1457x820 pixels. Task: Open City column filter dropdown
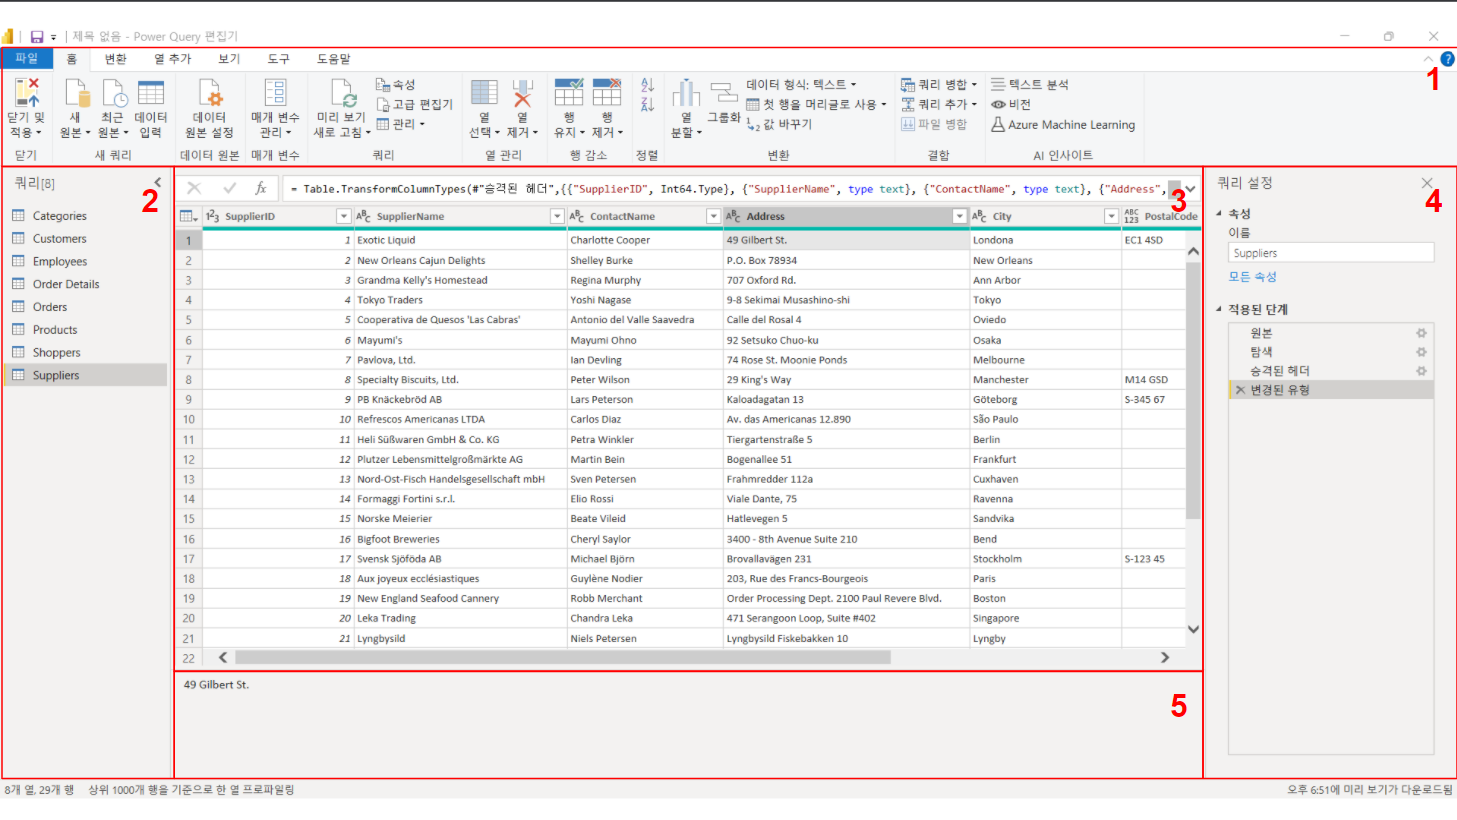(x=1111, y=216)
